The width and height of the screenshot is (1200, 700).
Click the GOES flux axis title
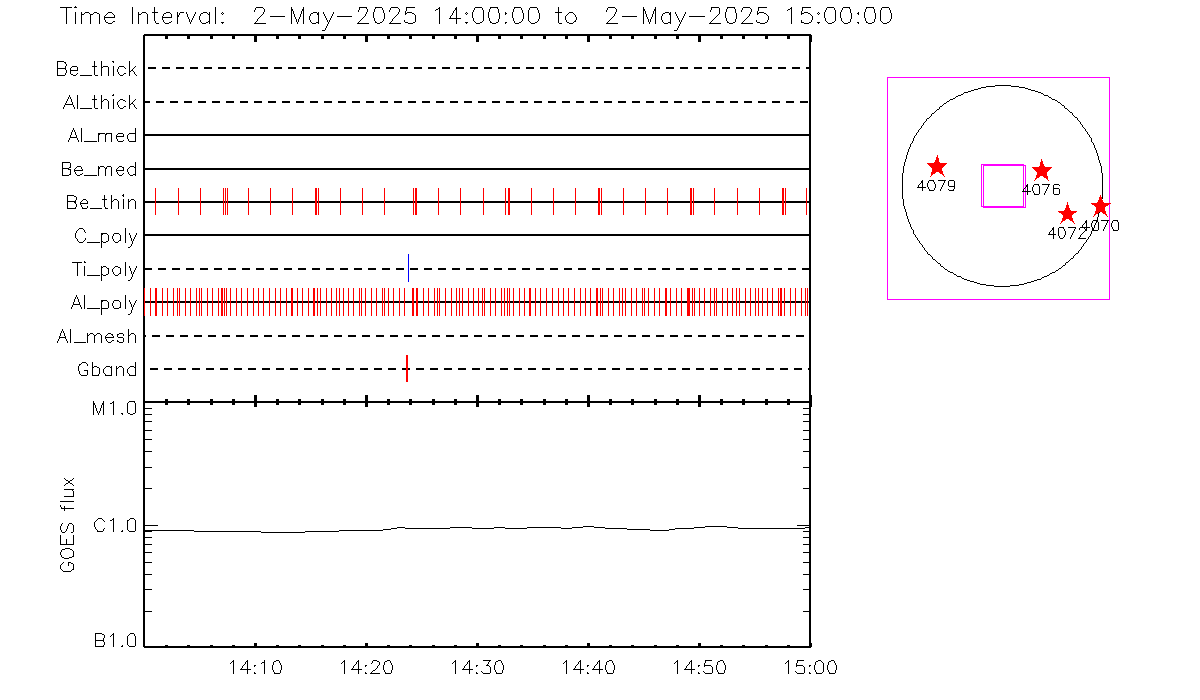(x=68, y=526)
